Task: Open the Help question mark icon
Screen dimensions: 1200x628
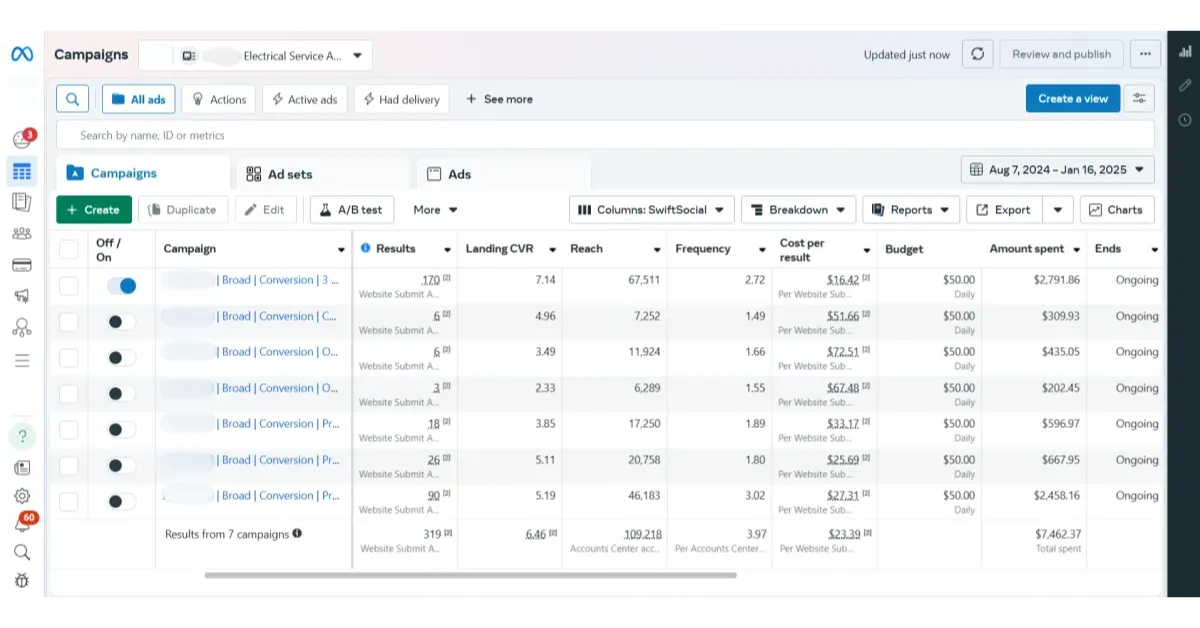Action: point(22,436)
